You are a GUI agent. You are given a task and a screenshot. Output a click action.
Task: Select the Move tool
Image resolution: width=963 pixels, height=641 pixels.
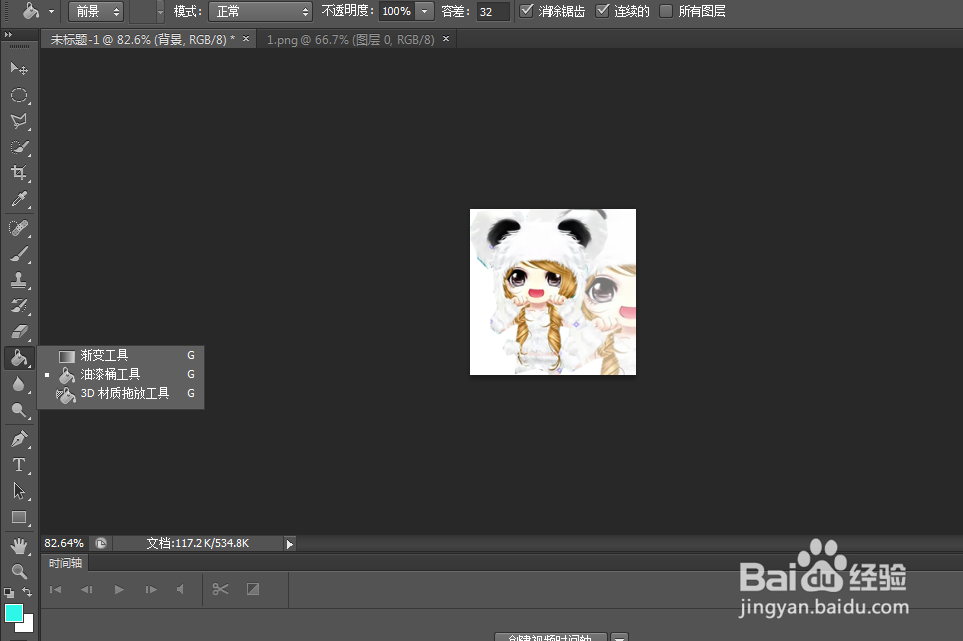[x=19, y=68]
